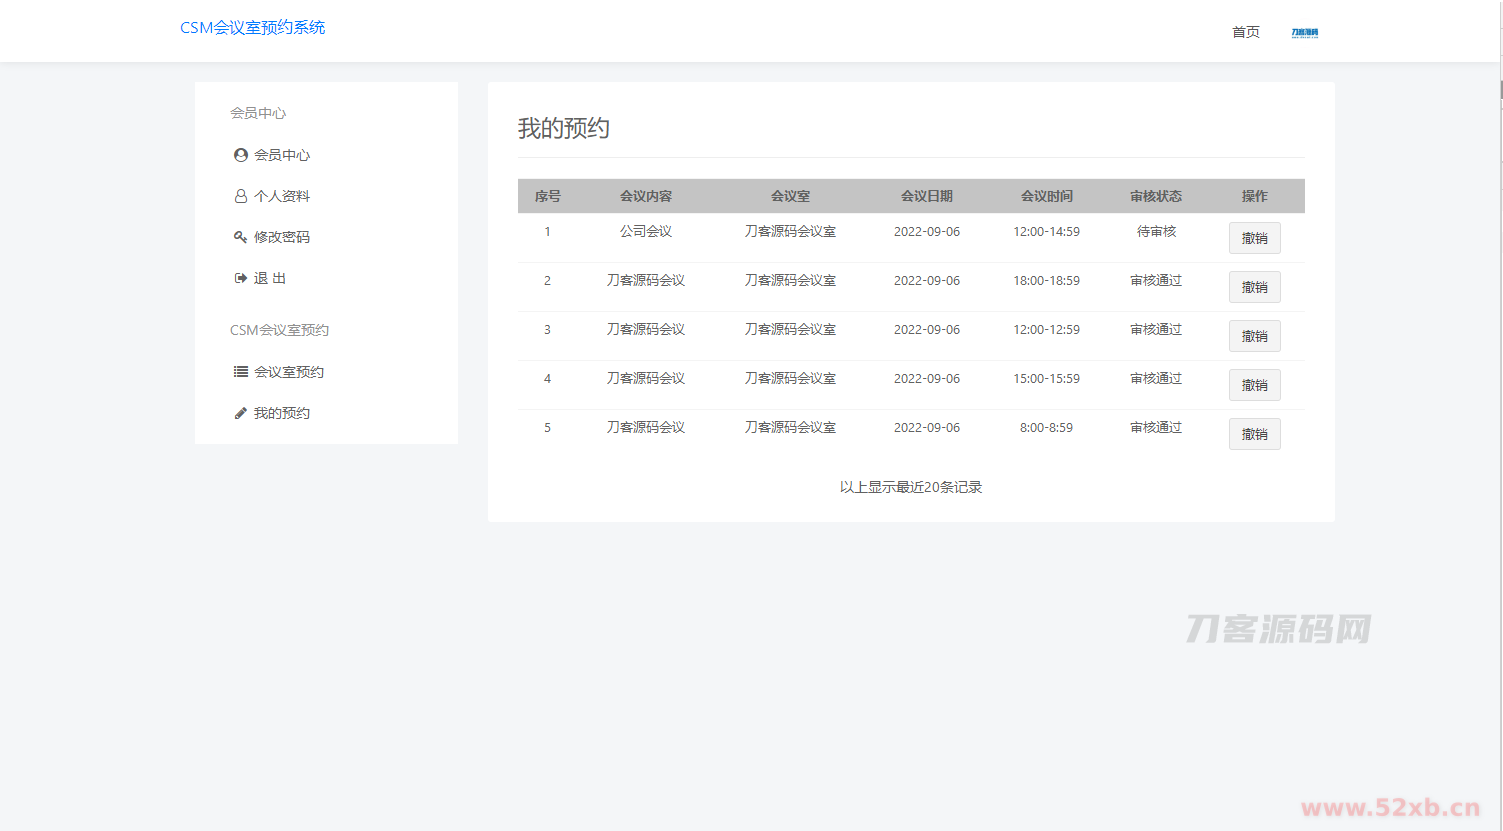Click the pencil icon for 我的预约
1503x831 pixels.
tap(240, 413)
